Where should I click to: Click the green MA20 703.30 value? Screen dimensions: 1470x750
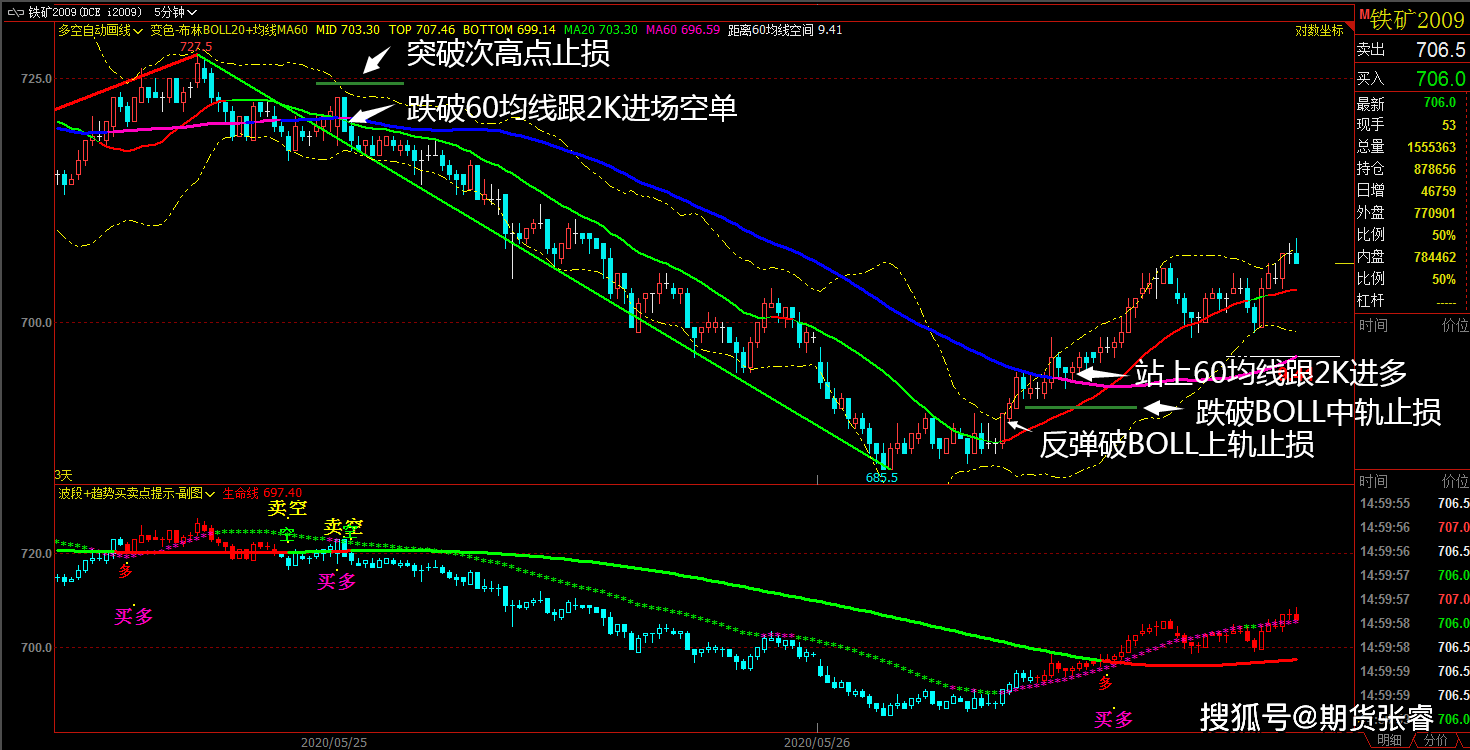click(601, 30)
